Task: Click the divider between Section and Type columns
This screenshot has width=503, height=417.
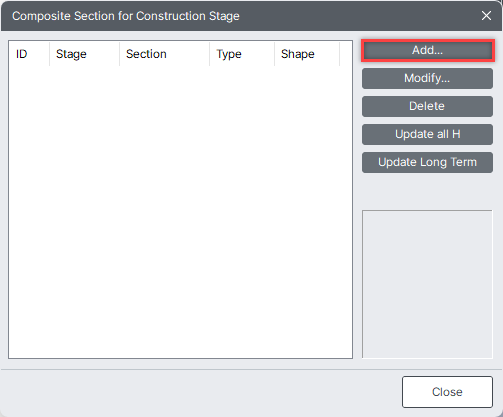Action: click(209, 54)
